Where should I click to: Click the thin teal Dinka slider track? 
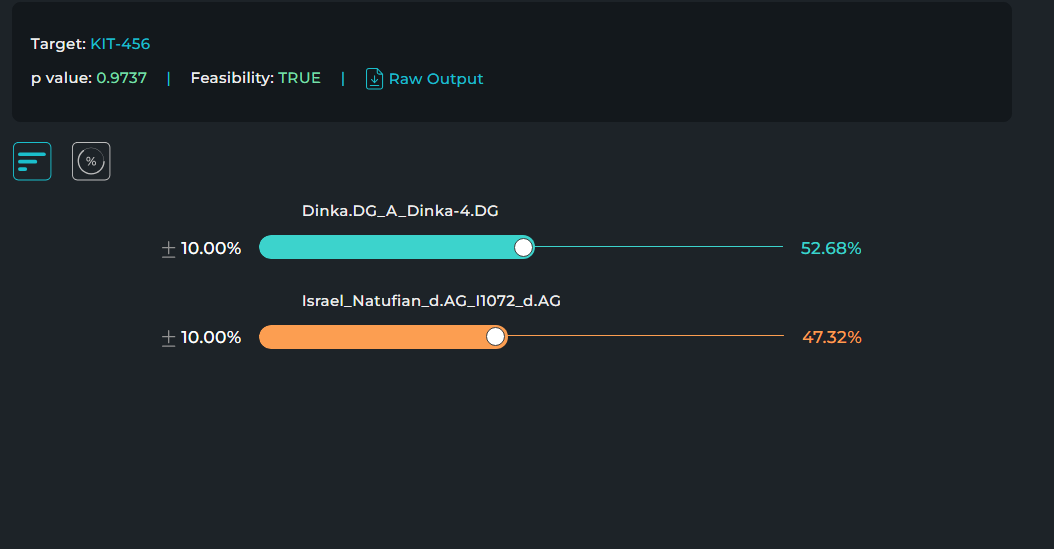659,247
